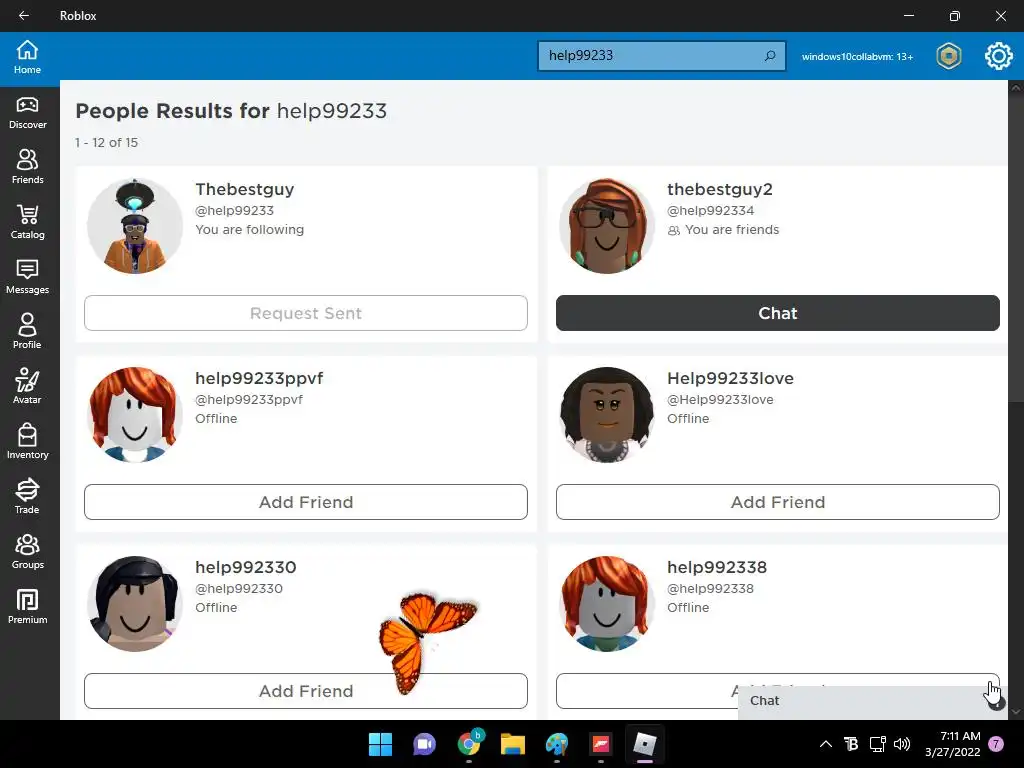Open the Discover section

coord(27,113)
